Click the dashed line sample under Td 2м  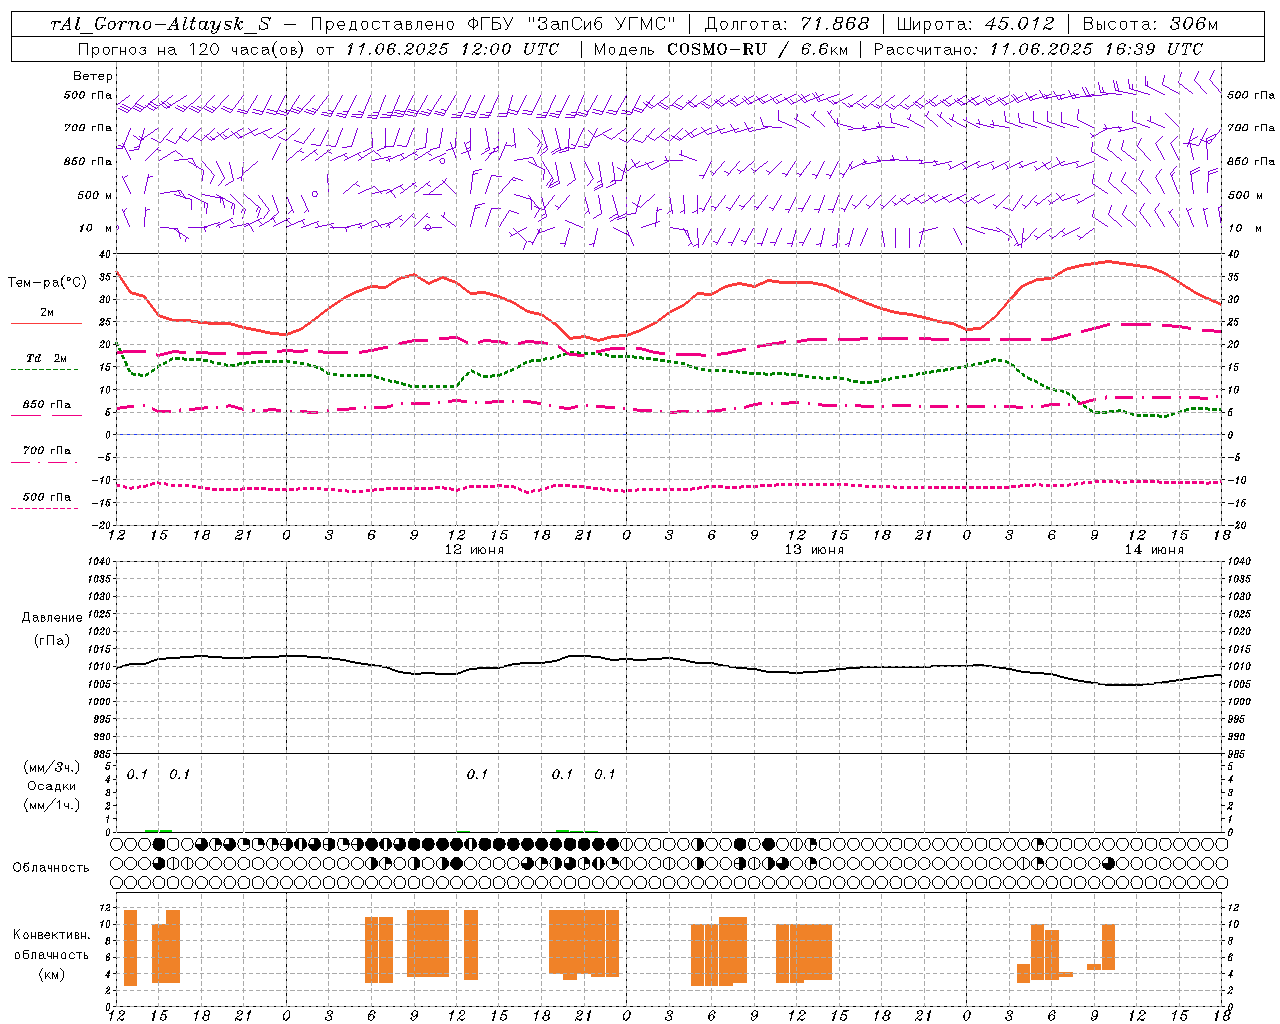pos(44,370)
